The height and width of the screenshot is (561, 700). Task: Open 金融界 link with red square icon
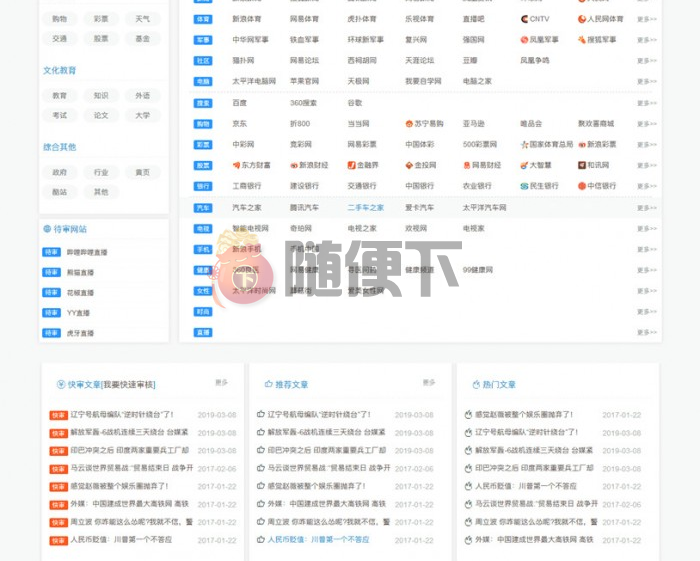tap(363, 165)
